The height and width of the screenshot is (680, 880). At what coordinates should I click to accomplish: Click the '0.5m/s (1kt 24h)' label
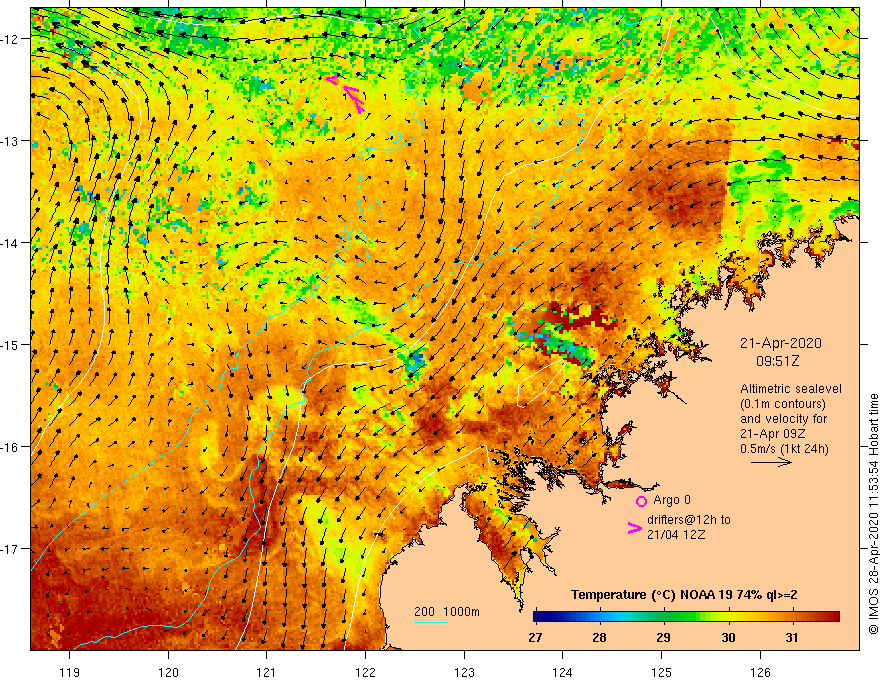click(784, 449)
